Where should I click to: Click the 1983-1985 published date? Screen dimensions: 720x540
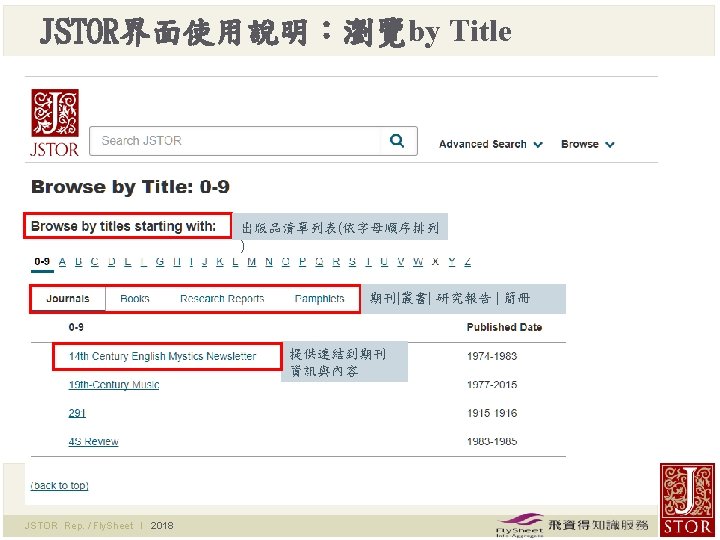(x=492, y=441)
